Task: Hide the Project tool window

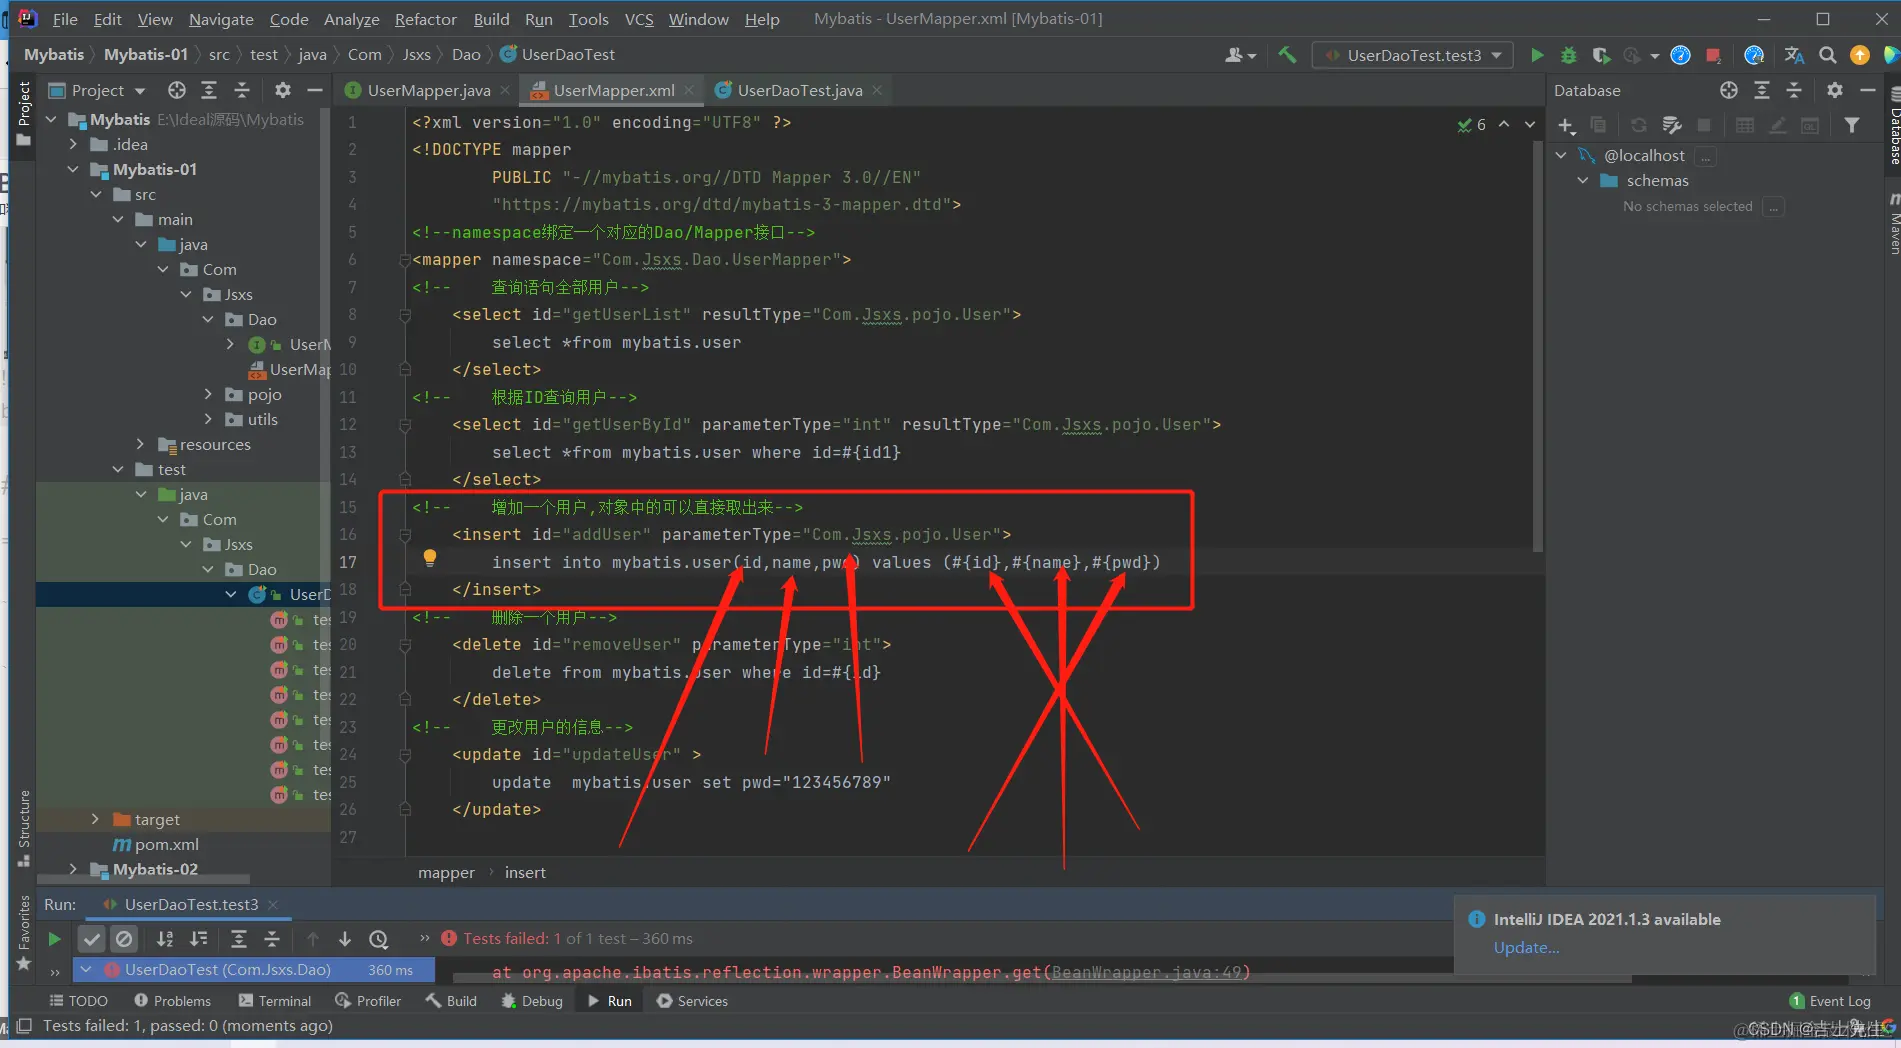Action: click(315, 90)
